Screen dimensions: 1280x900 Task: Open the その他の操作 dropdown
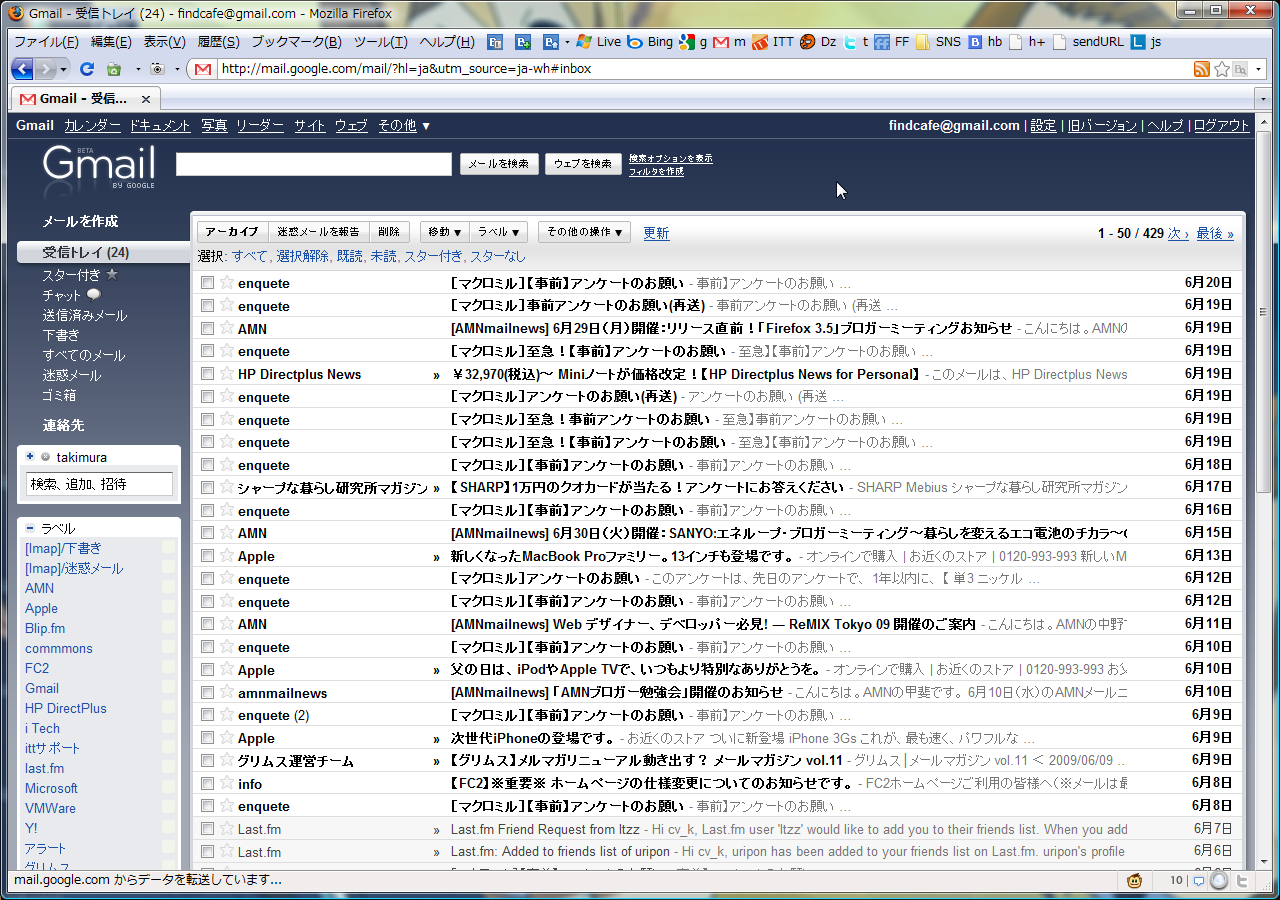[x=584, y=232]
